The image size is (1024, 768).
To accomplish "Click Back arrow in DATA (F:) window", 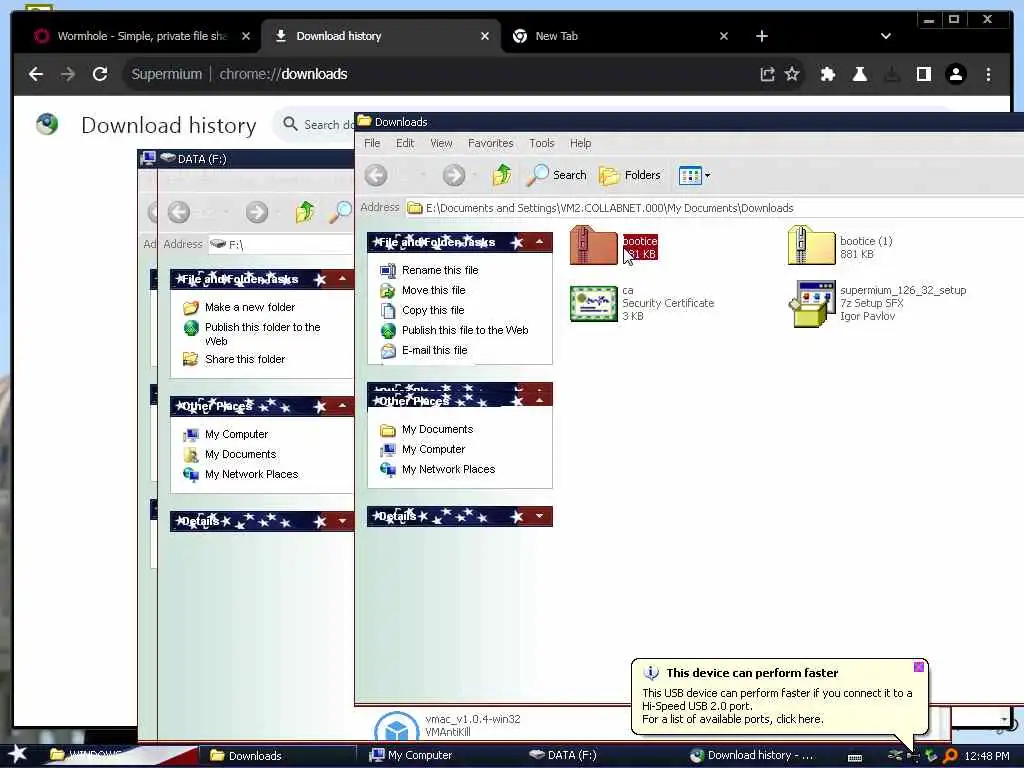I will pos(178,212).
